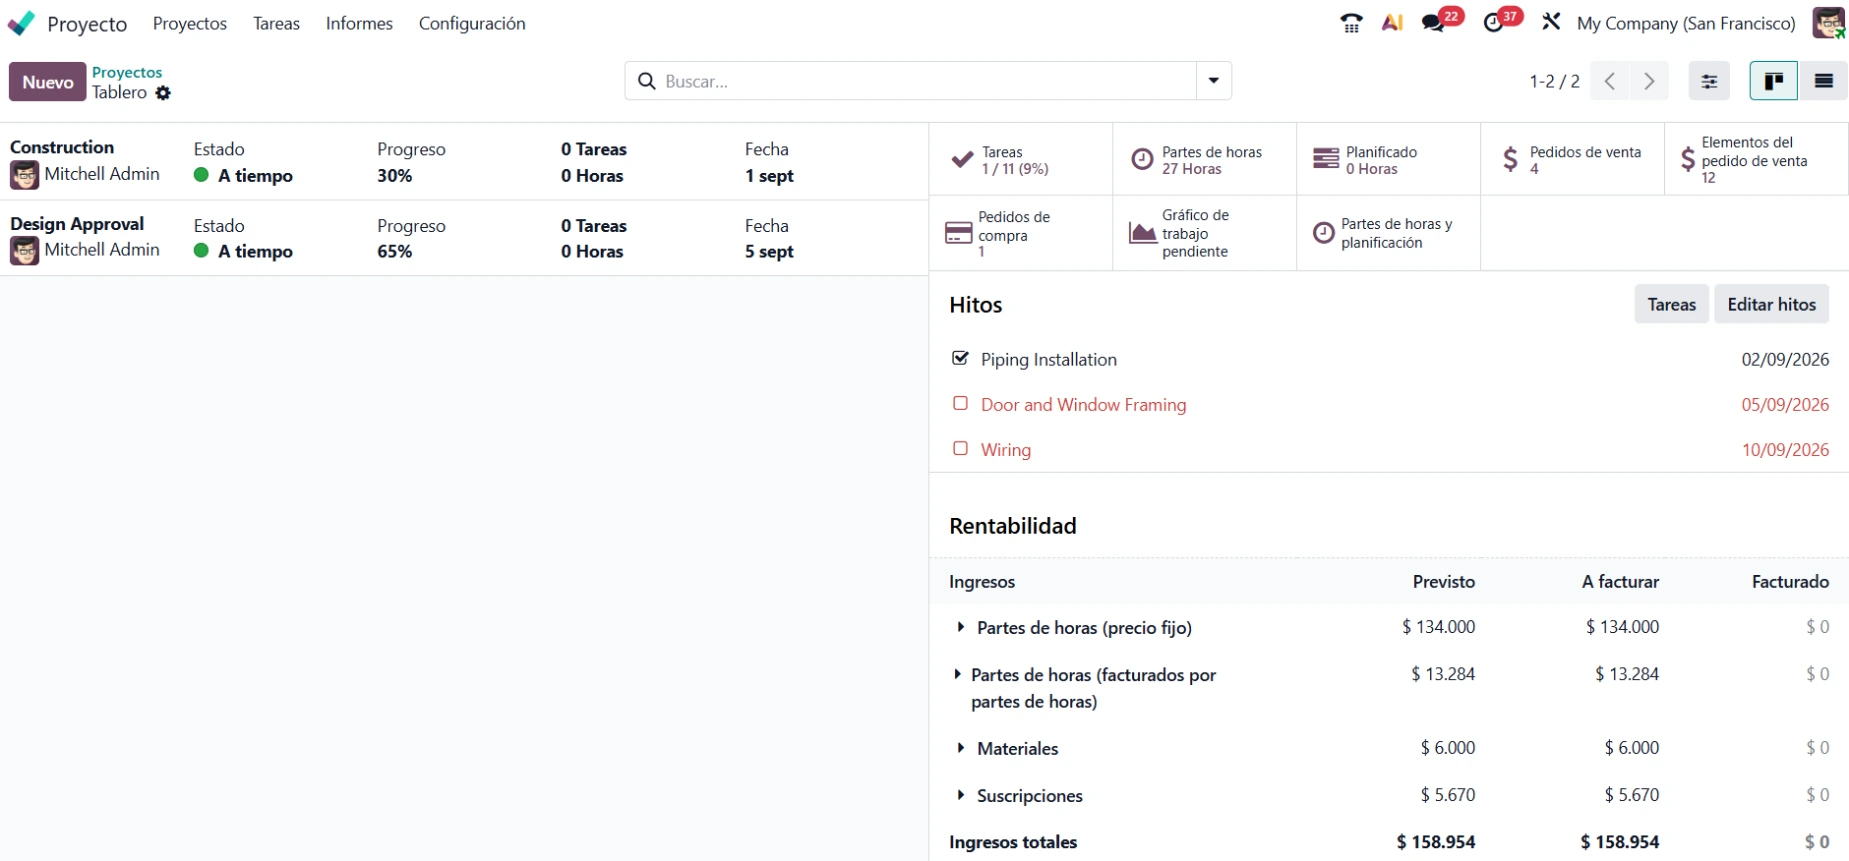The image size is (1849, 861).
Task: Click the Editar hitos button
Action: point(1771,304)
